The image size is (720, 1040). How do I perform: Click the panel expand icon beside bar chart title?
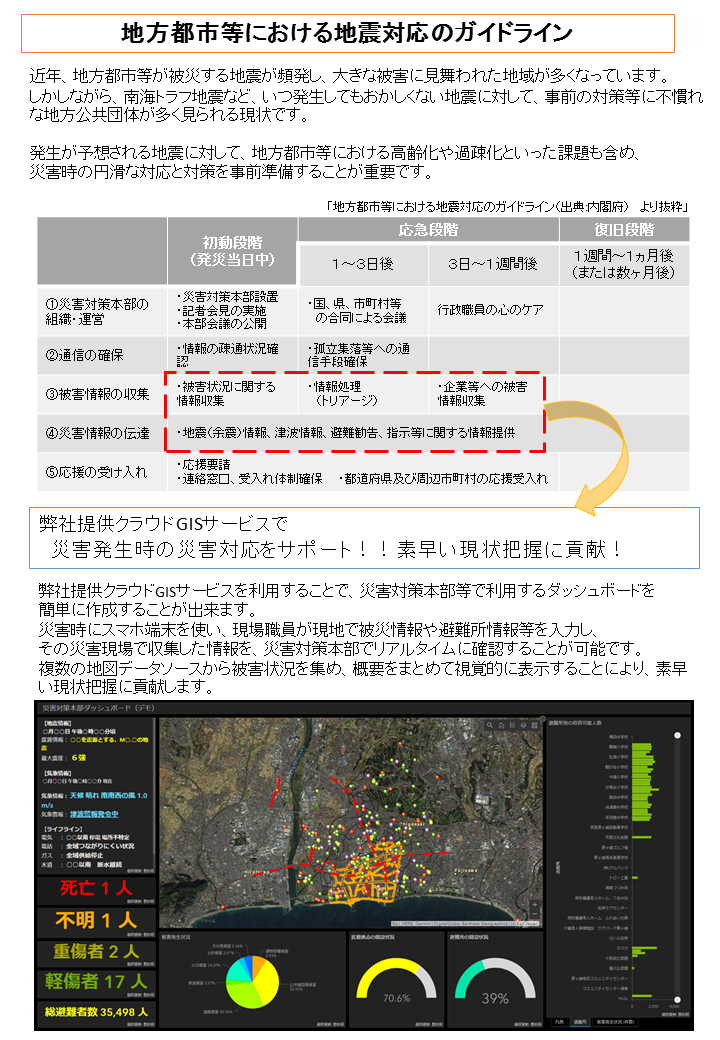point(542,719)
